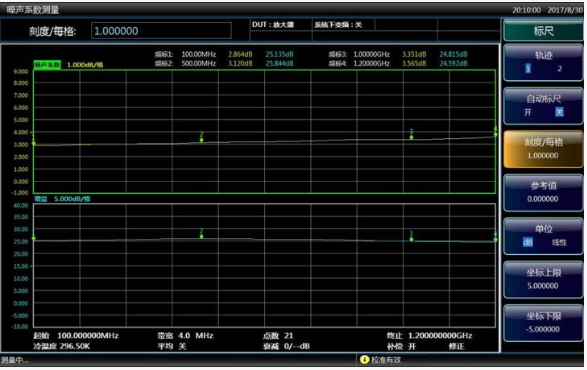The width and height of the screenshot is (587, 370).
Task: Click the cold temperature 296.50K value
Action: pos(75,346)
